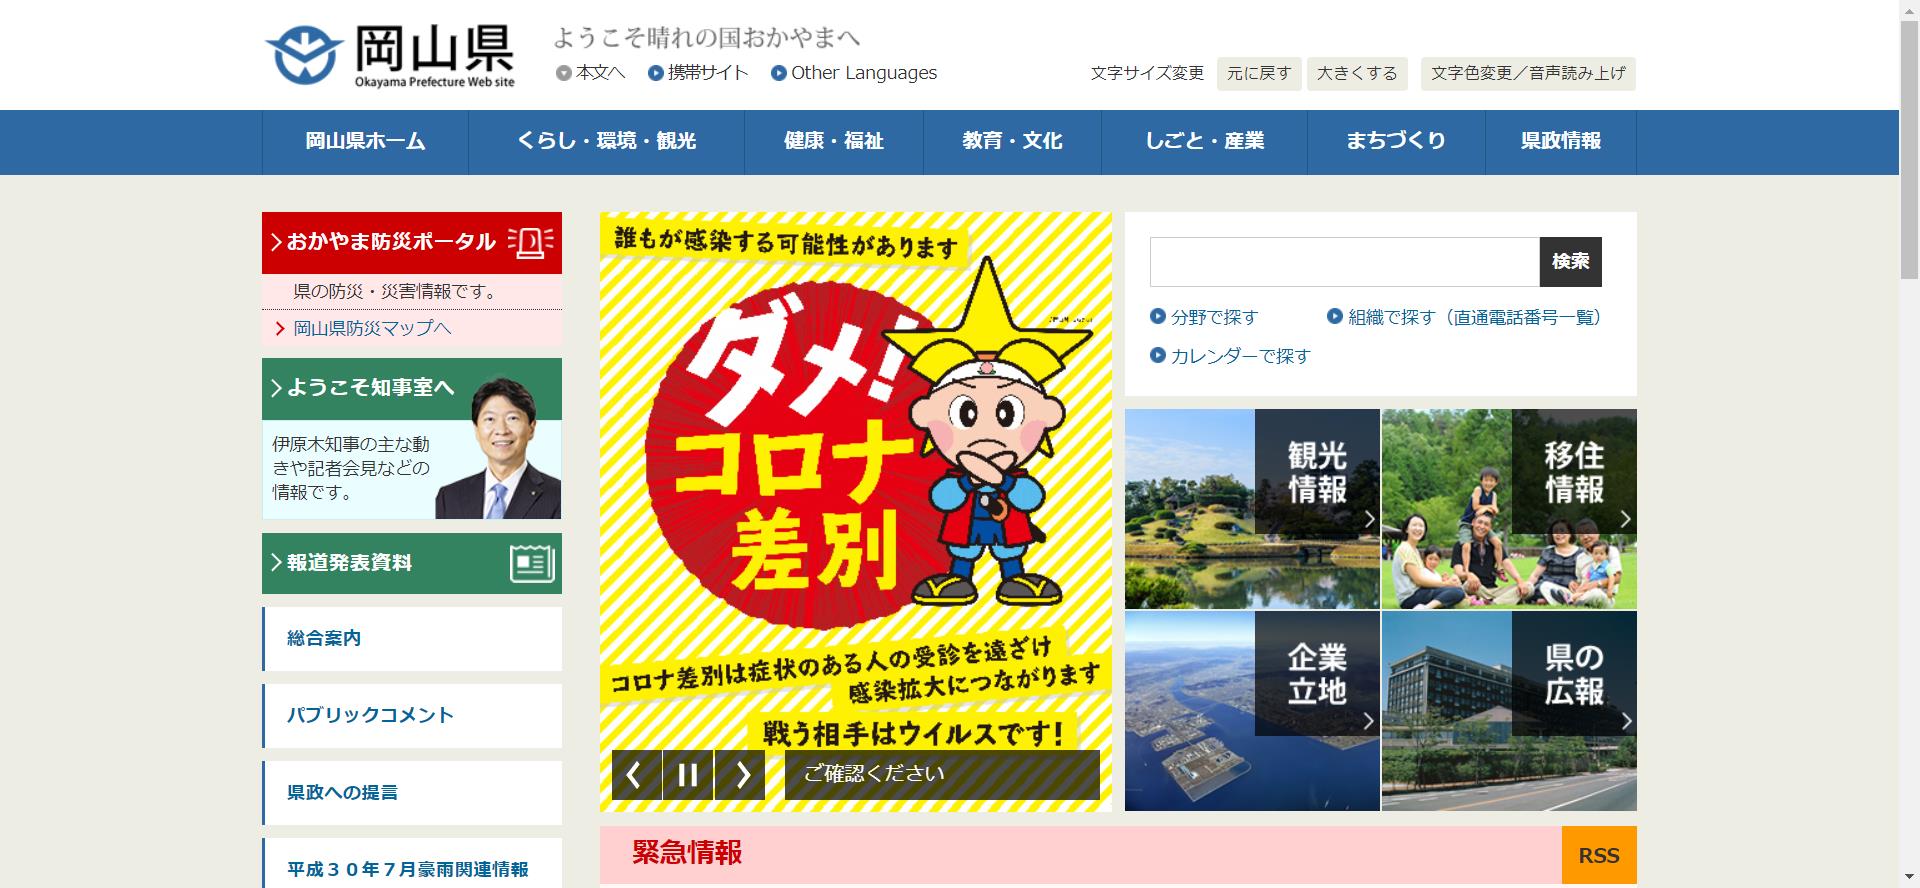Click the chevron on 企業立地 tile
The width and height of the screenshot is (1920, 888).
[1369, 721]
